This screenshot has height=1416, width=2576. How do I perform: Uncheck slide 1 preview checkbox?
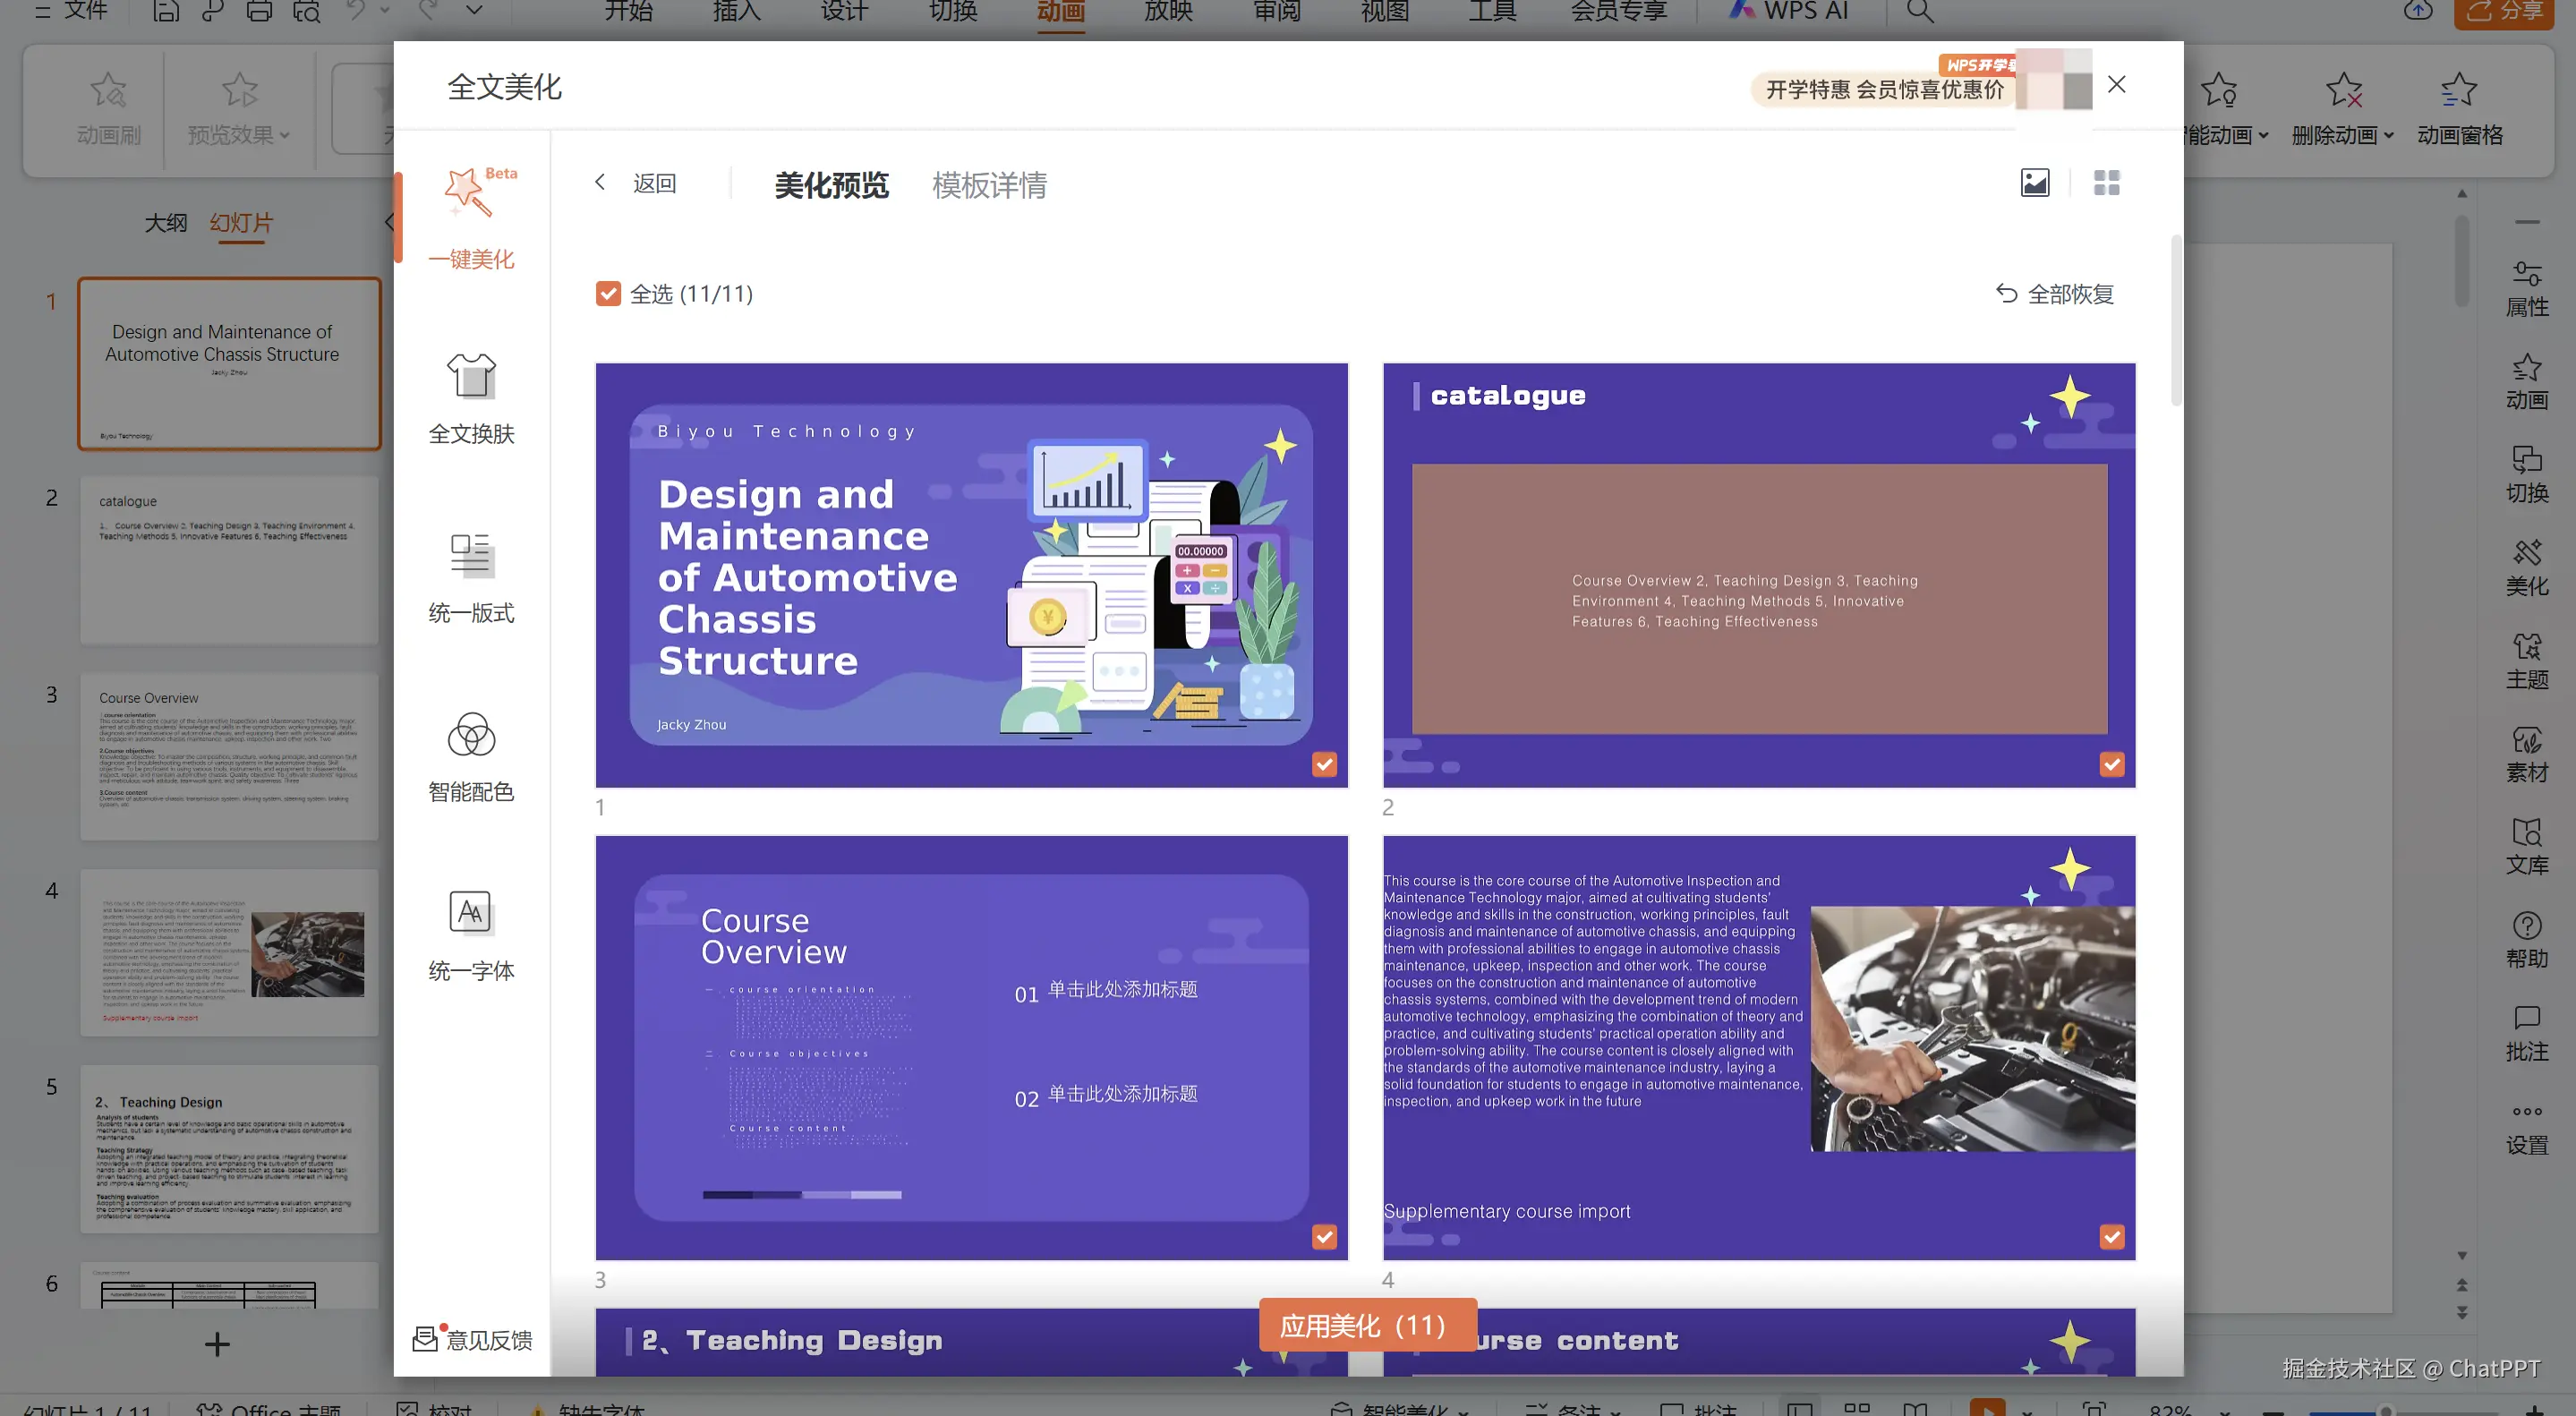[x=1324, y=765]
